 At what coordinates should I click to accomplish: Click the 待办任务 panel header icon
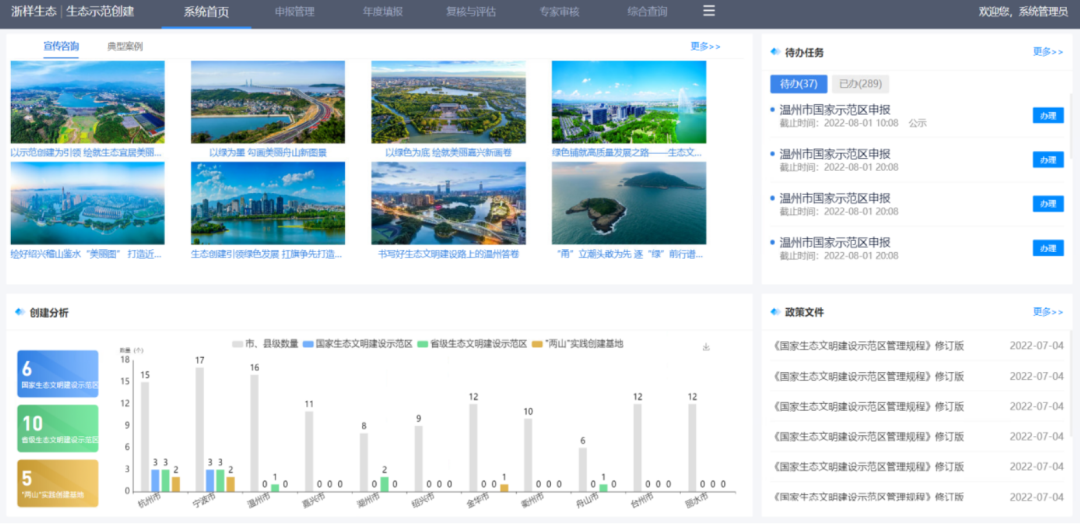click(775, 52)
